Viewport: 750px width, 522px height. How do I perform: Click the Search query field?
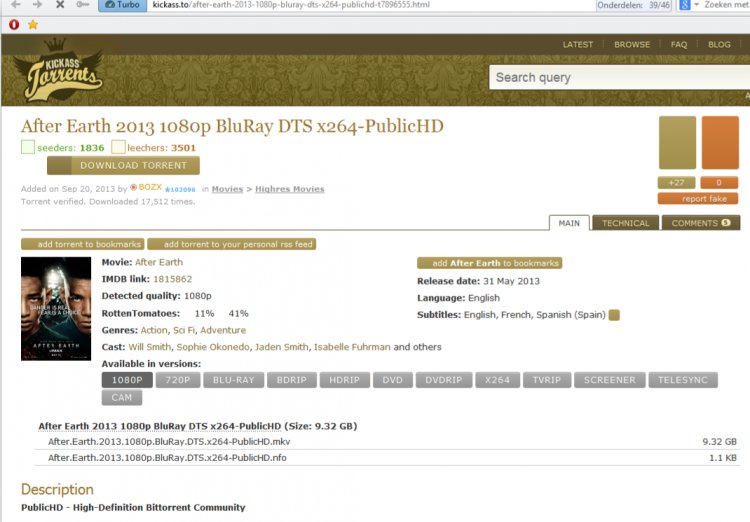[x=619, y=78]
